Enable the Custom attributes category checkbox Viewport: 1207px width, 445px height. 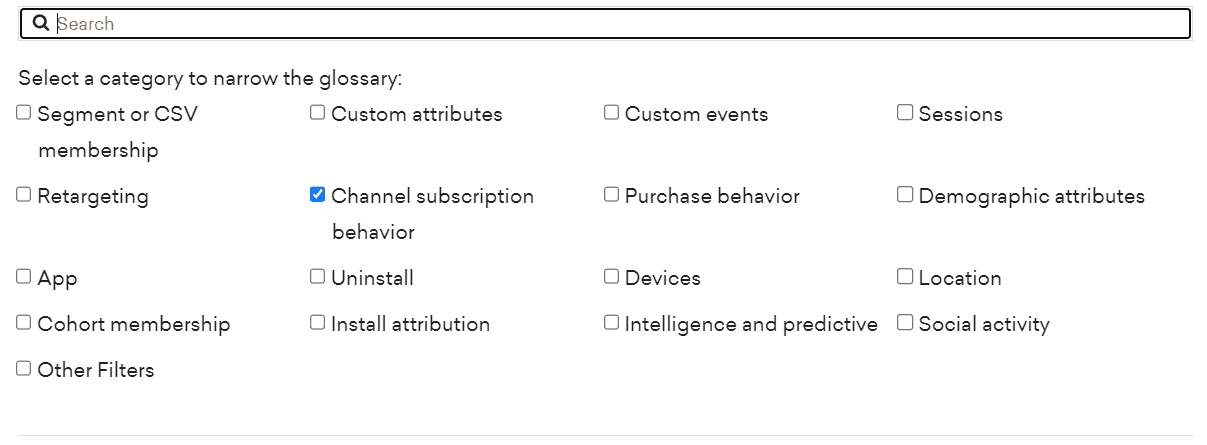pos(318,113)
